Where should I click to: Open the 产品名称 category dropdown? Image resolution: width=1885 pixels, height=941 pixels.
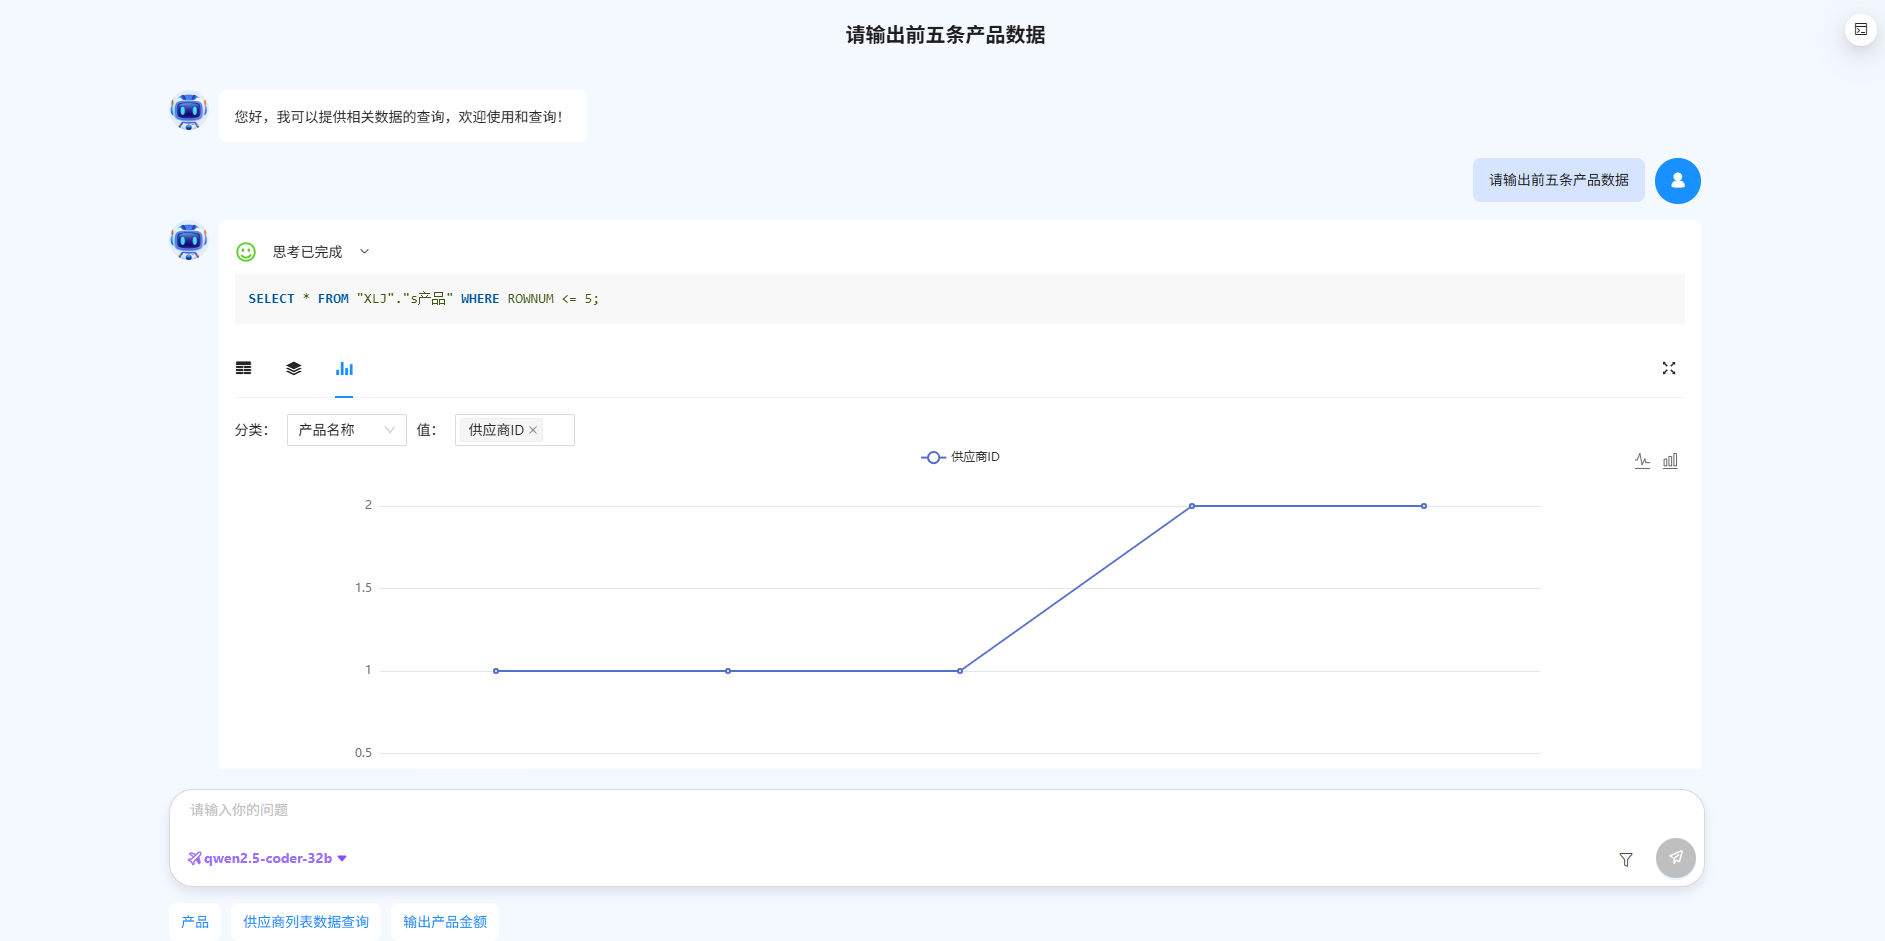coord(346,430)
